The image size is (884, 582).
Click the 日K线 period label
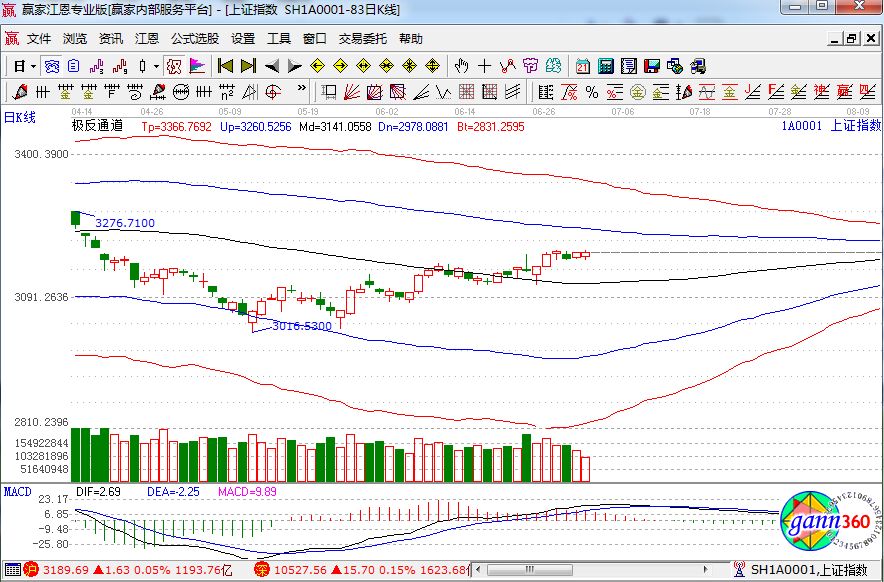coord(19,118)
